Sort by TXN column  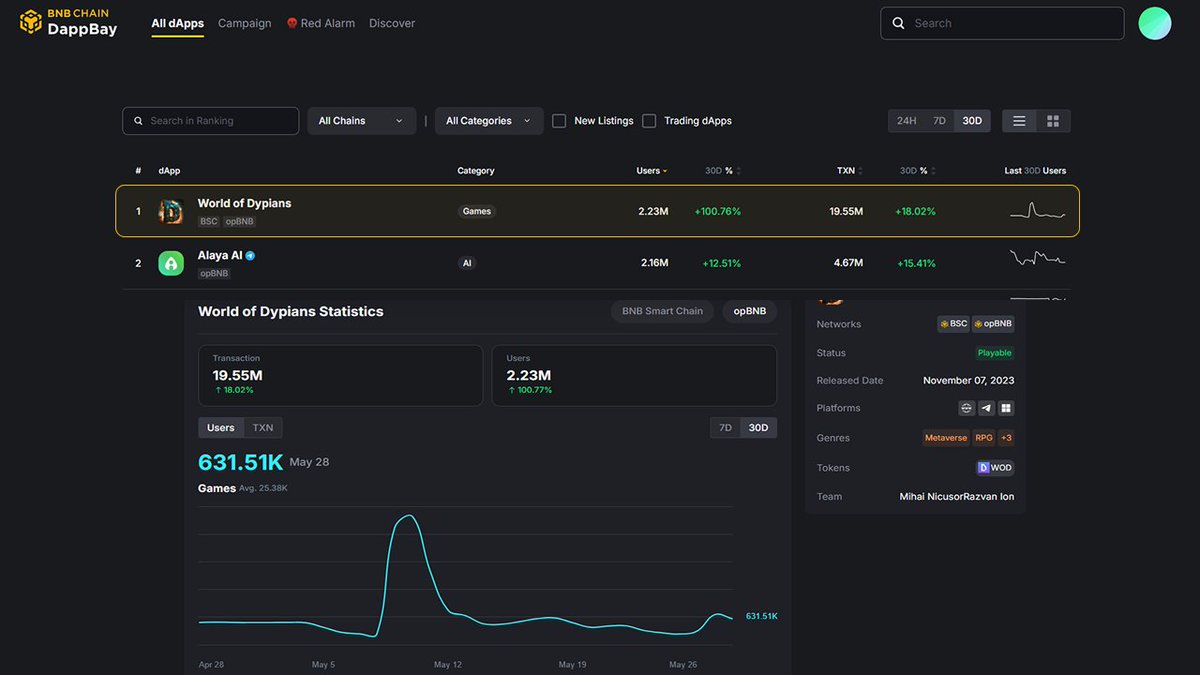point(850,171)
